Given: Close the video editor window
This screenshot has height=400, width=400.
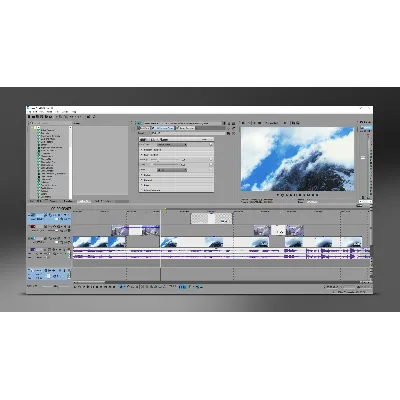Looking at the screenshot, I should [368, 108].
